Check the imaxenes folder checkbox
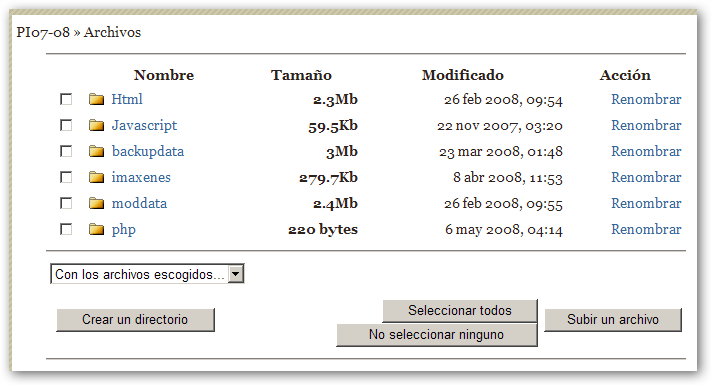The height and width of the screenshot is (385, 711). [x=66, y=177]
